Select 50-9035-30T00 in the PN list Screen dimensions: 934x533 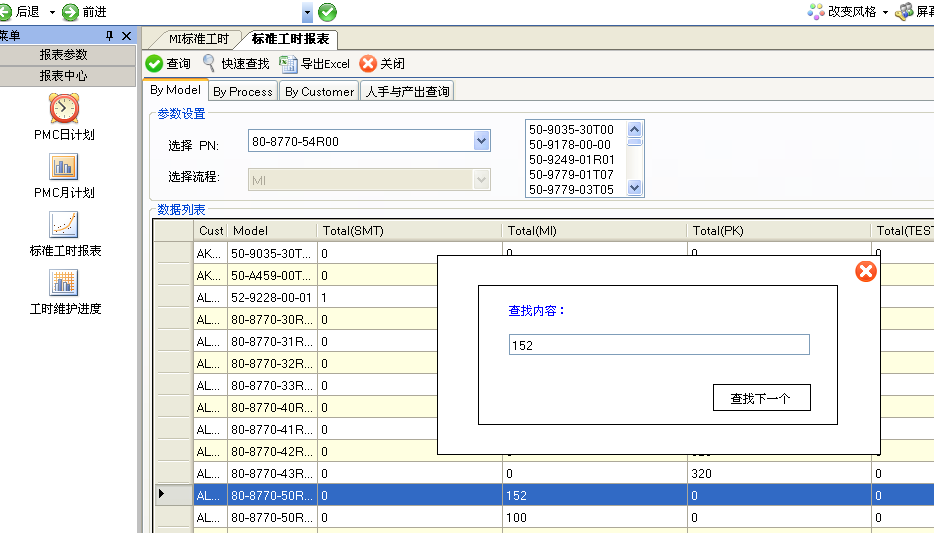point(571,129)
